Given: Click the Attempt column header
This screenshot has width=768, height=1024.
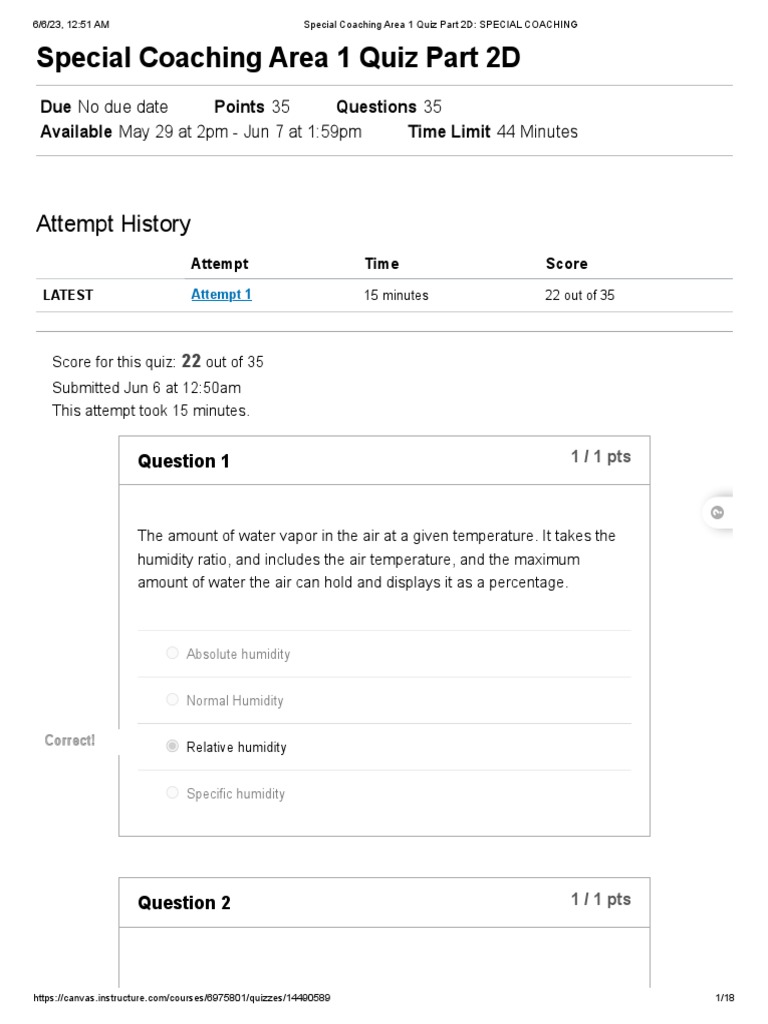Looking at the screenshot, I should pos(219,264).
